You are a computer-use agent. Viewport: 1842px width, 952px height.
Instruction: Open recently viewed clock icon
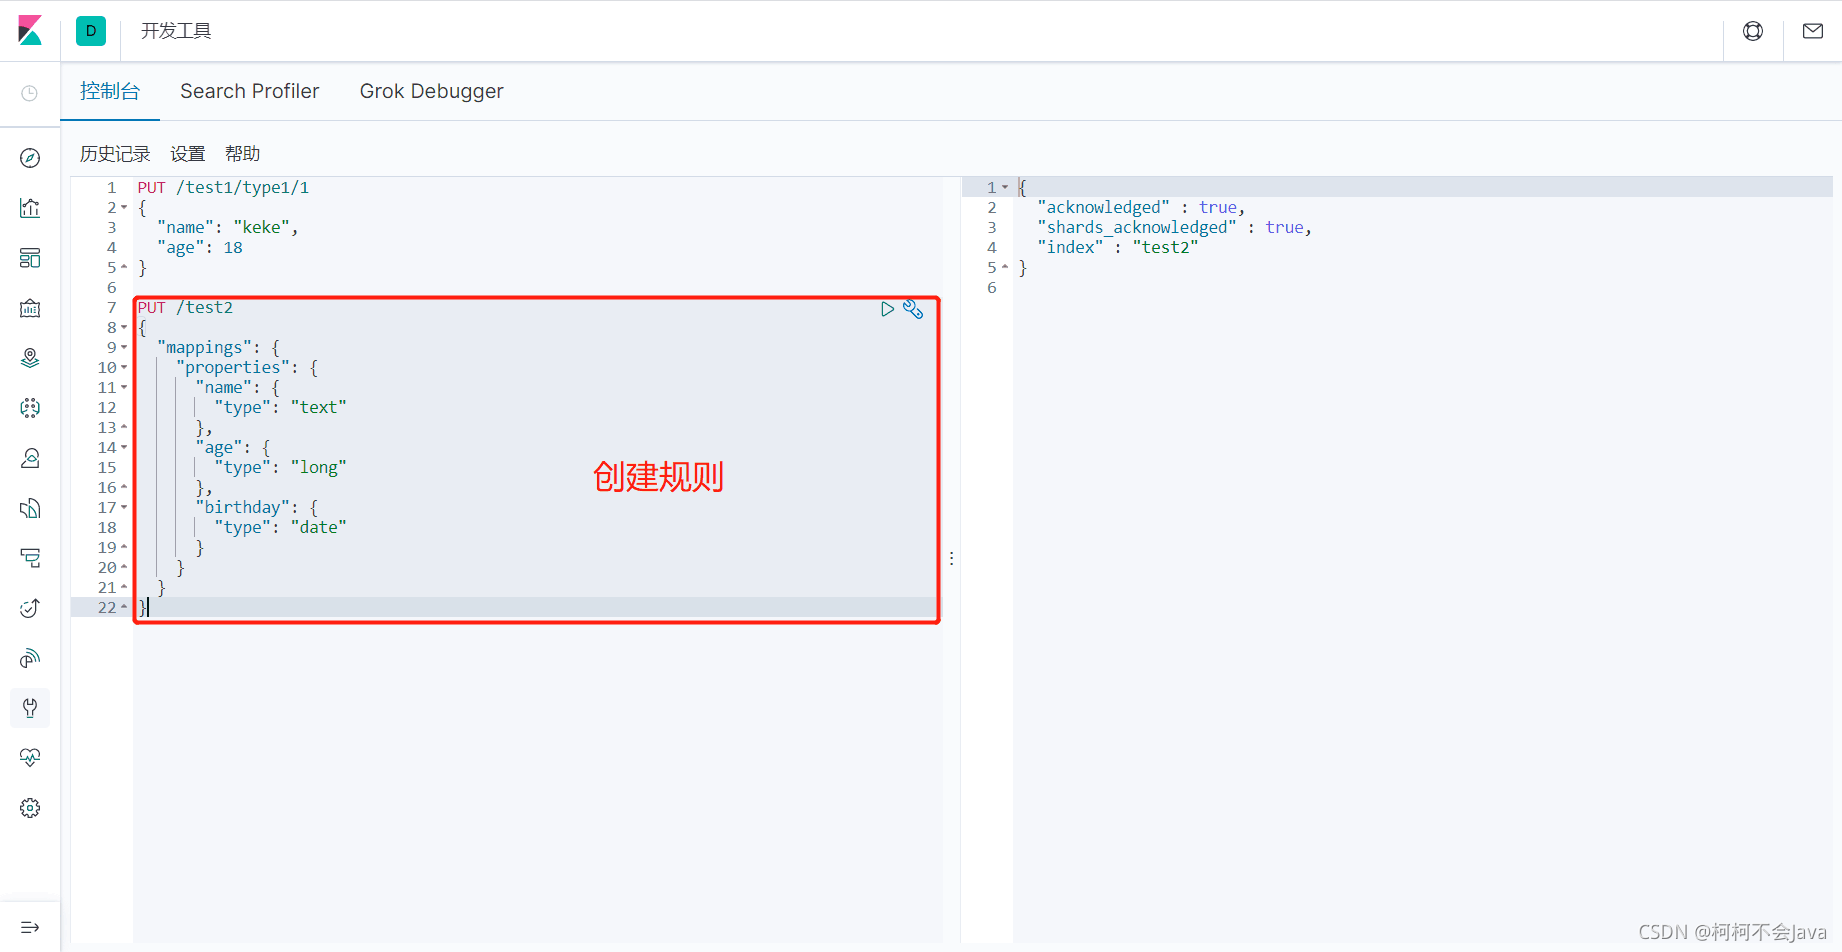[x=30, y=93]
